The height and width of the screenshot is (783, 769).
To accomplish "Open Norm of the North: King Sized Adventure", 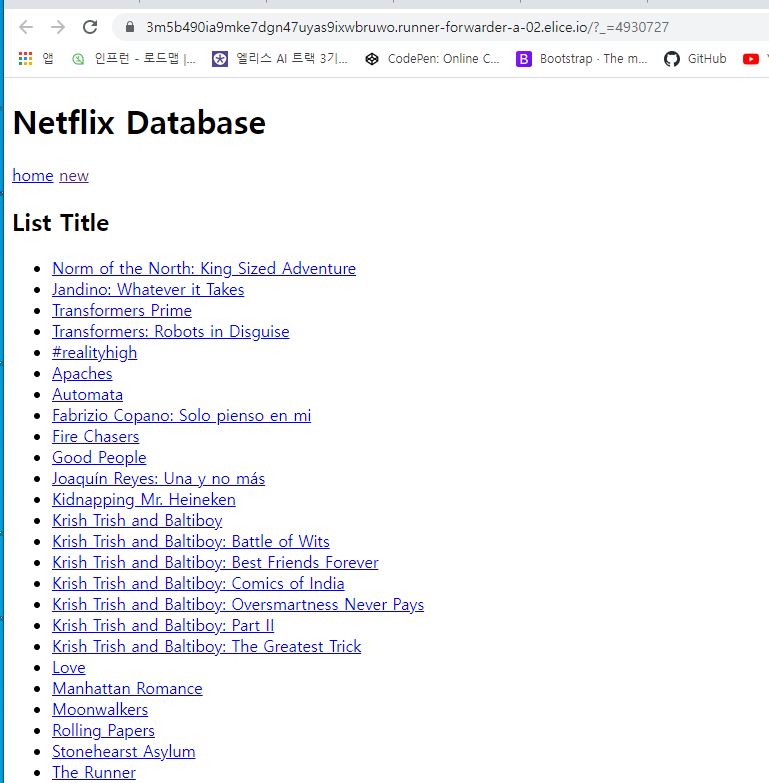I will (x=204, y=269).
